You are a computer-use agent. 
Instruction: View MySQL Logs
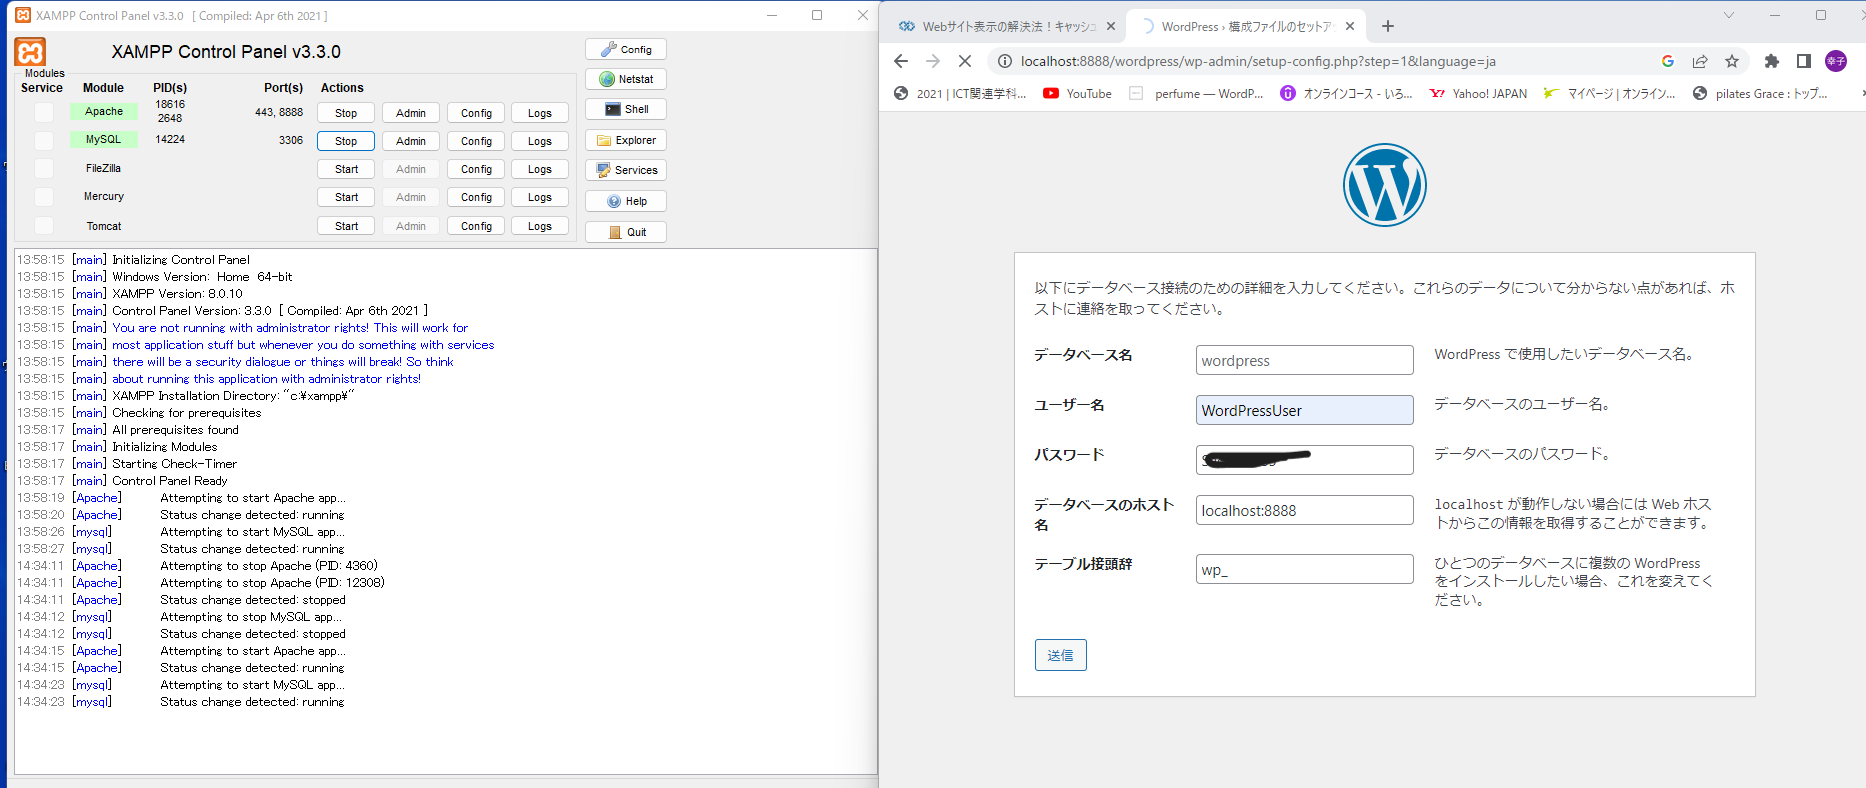point(540,141)
